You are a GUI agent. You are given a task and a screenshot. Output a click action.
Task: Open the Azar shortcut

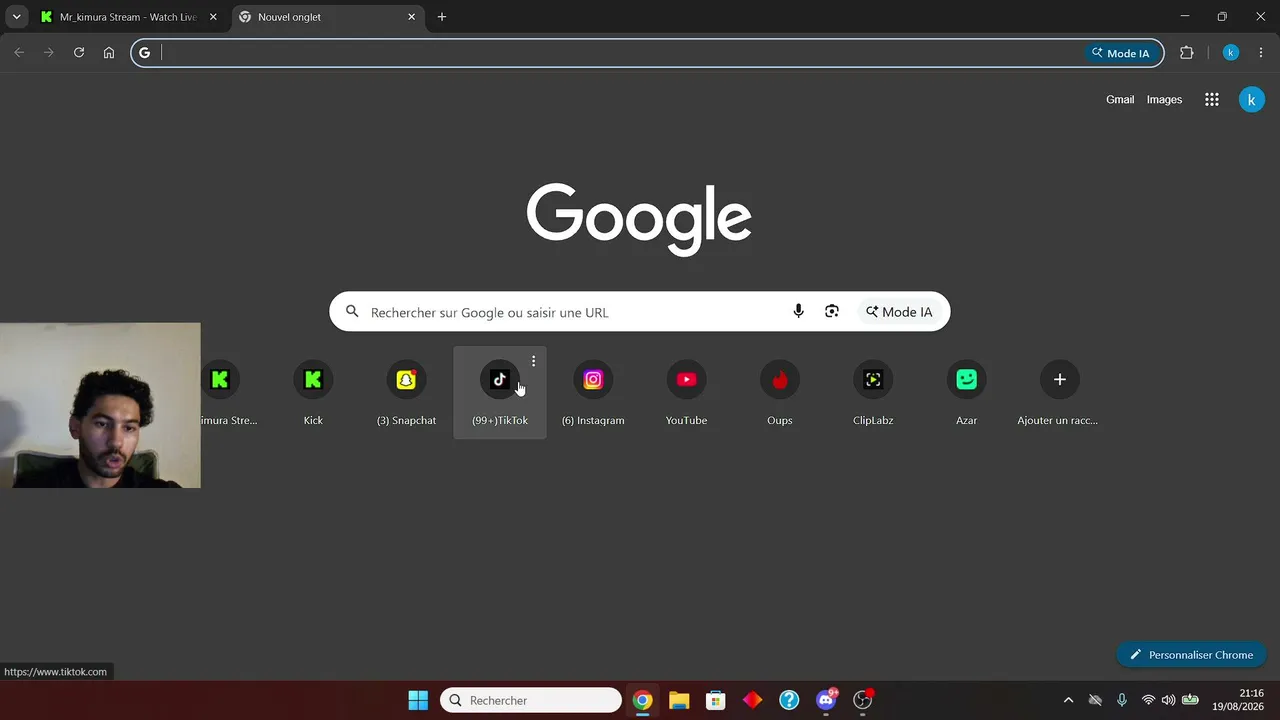point(966,393)
